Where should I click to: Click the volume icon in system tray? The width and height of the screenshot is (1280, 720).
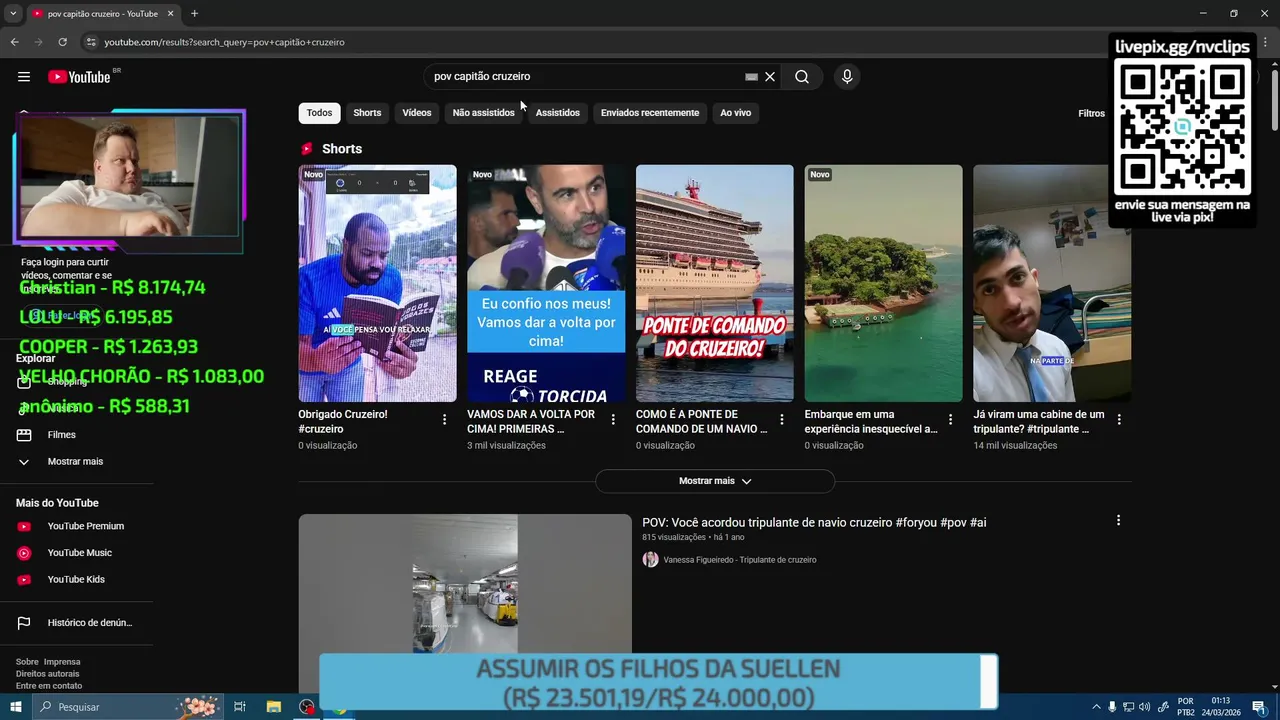point(1144,707)
